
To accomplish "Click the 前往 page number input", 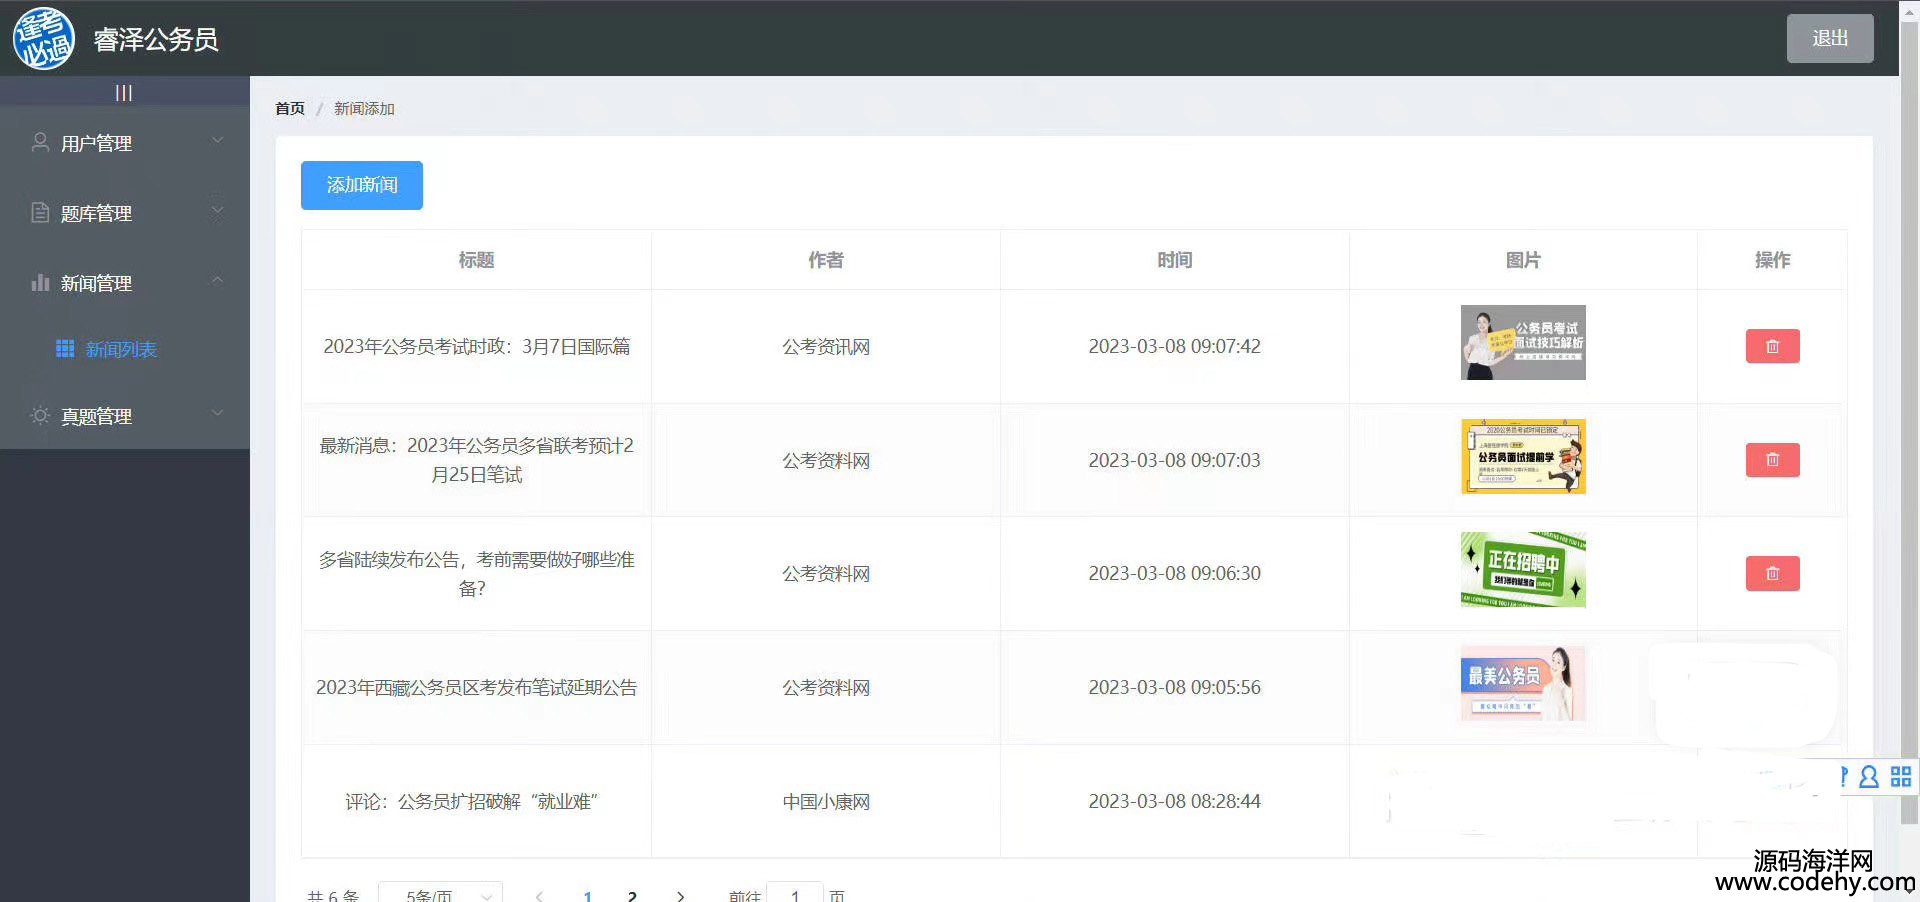I will [x=795, y=893].
